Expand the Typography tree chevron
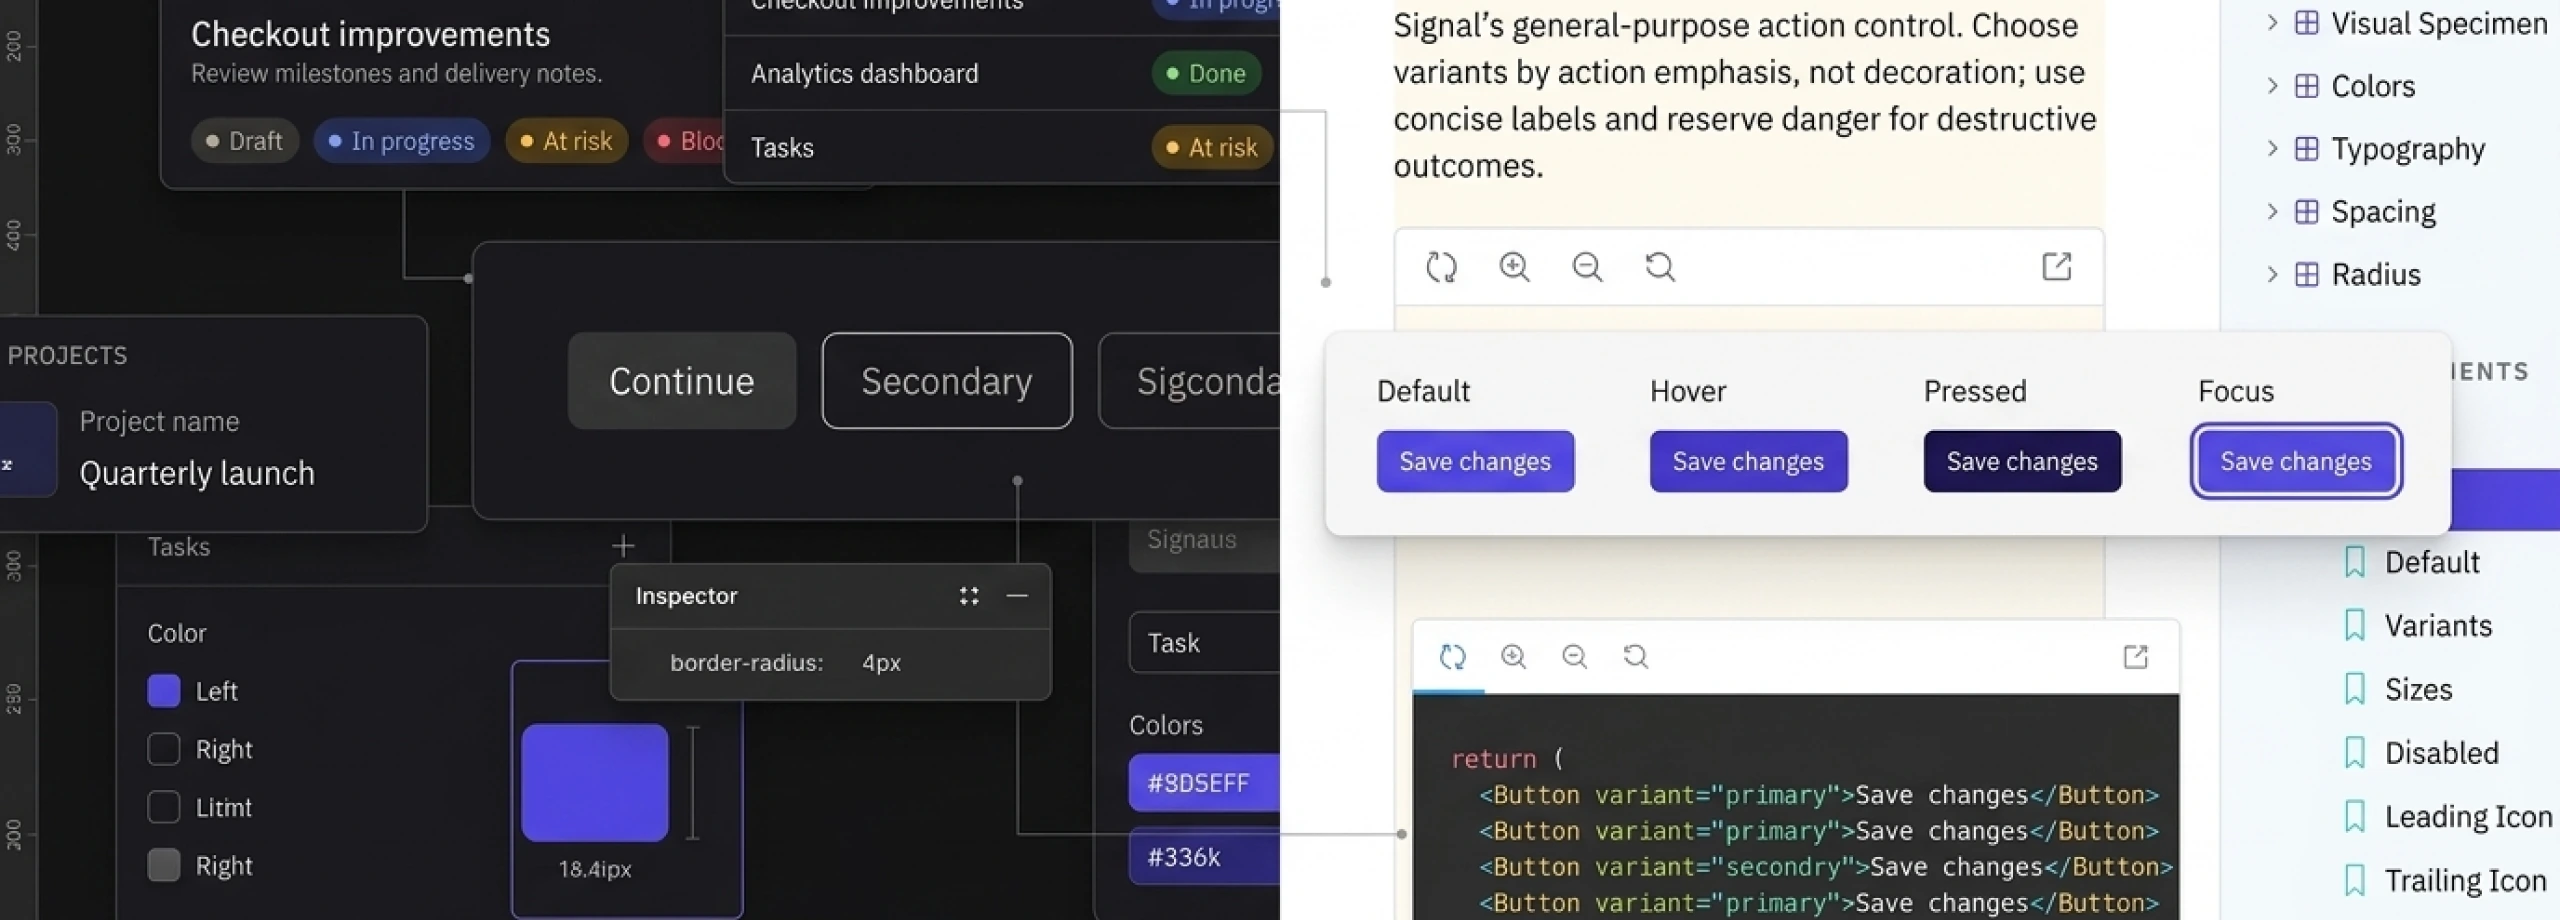 (x=2272, y=149)
